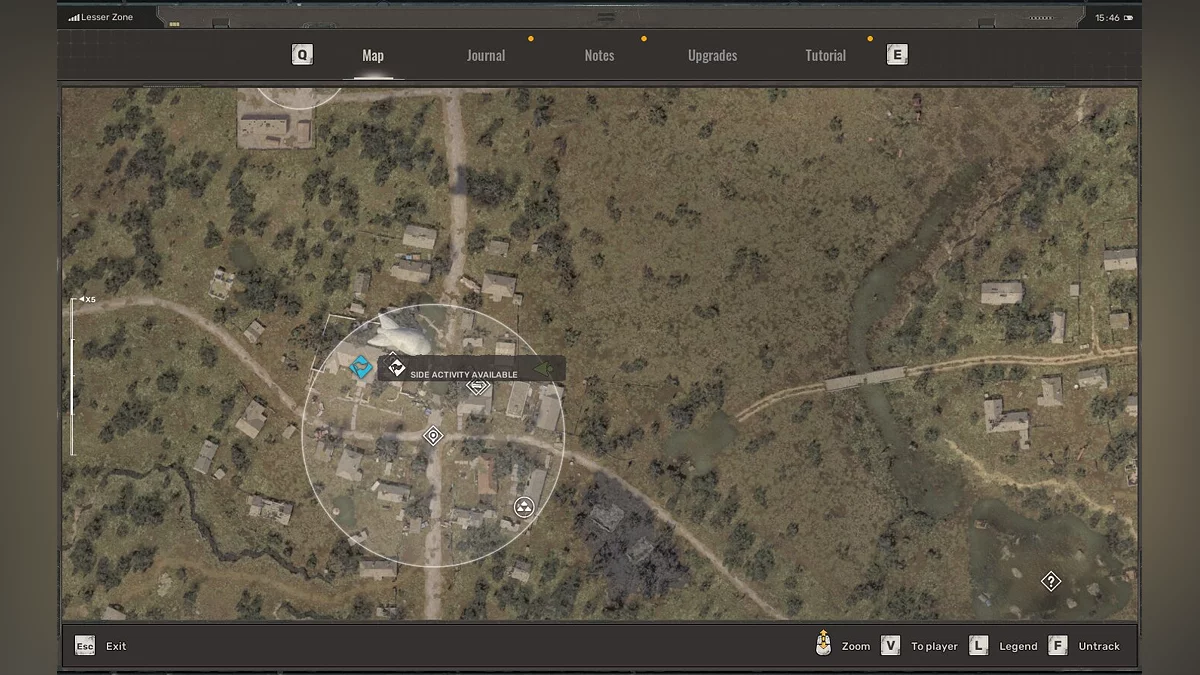This screenshot has height=675, width=1200.
Task: Click Untrack with F key
Action: 1084,646
